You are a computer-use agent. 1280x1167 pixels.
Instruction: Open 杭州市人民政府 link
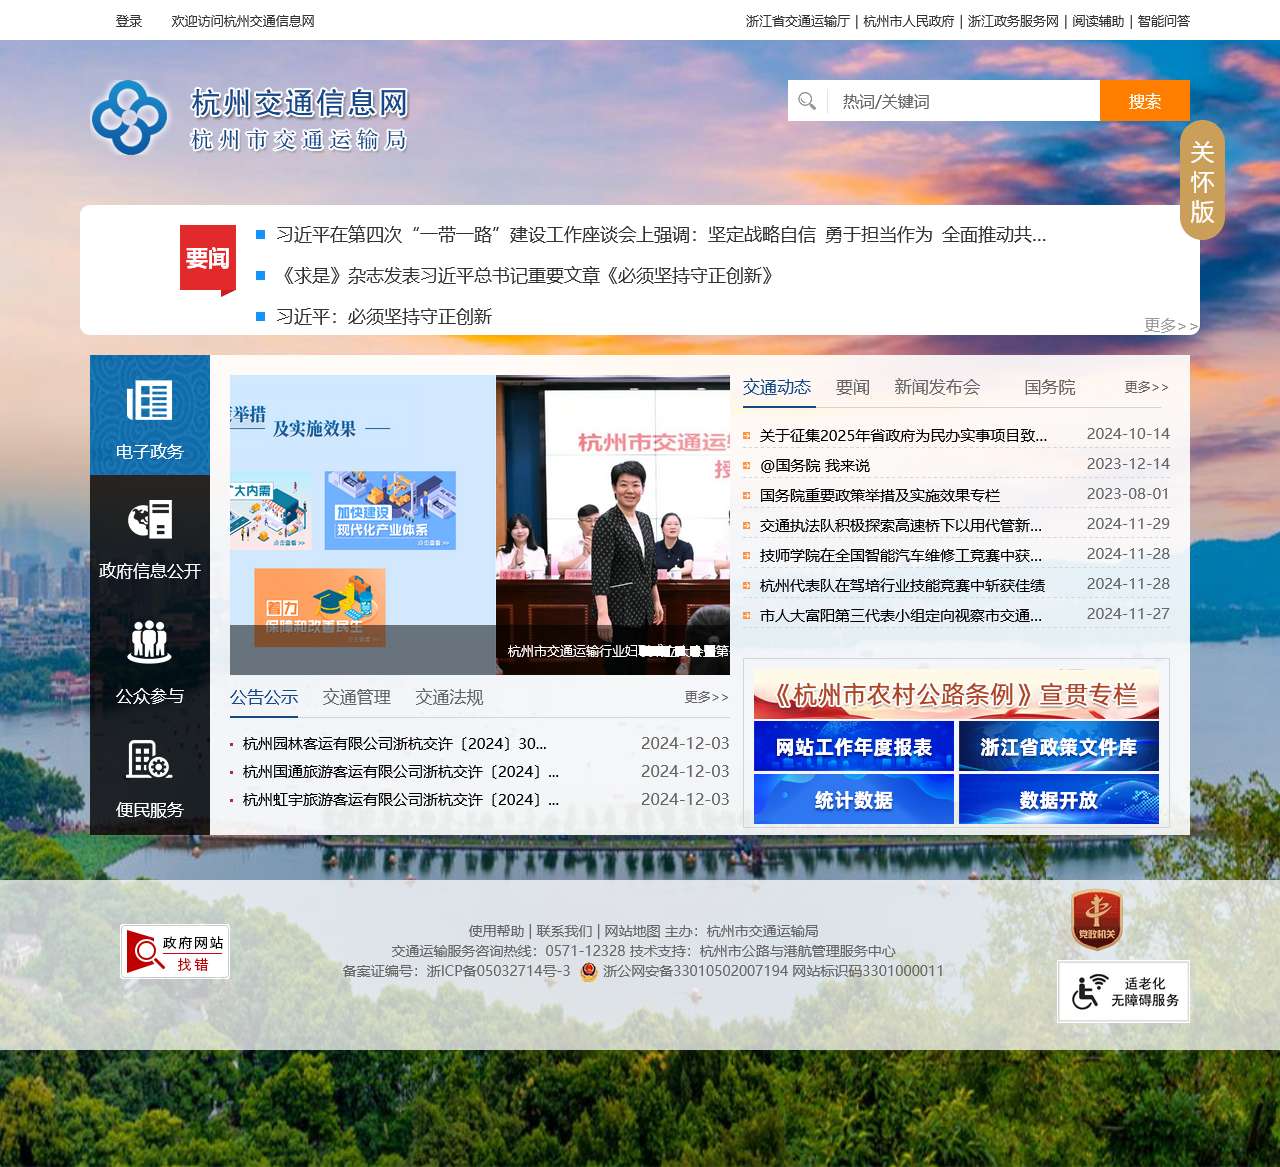tap(909, 21)
